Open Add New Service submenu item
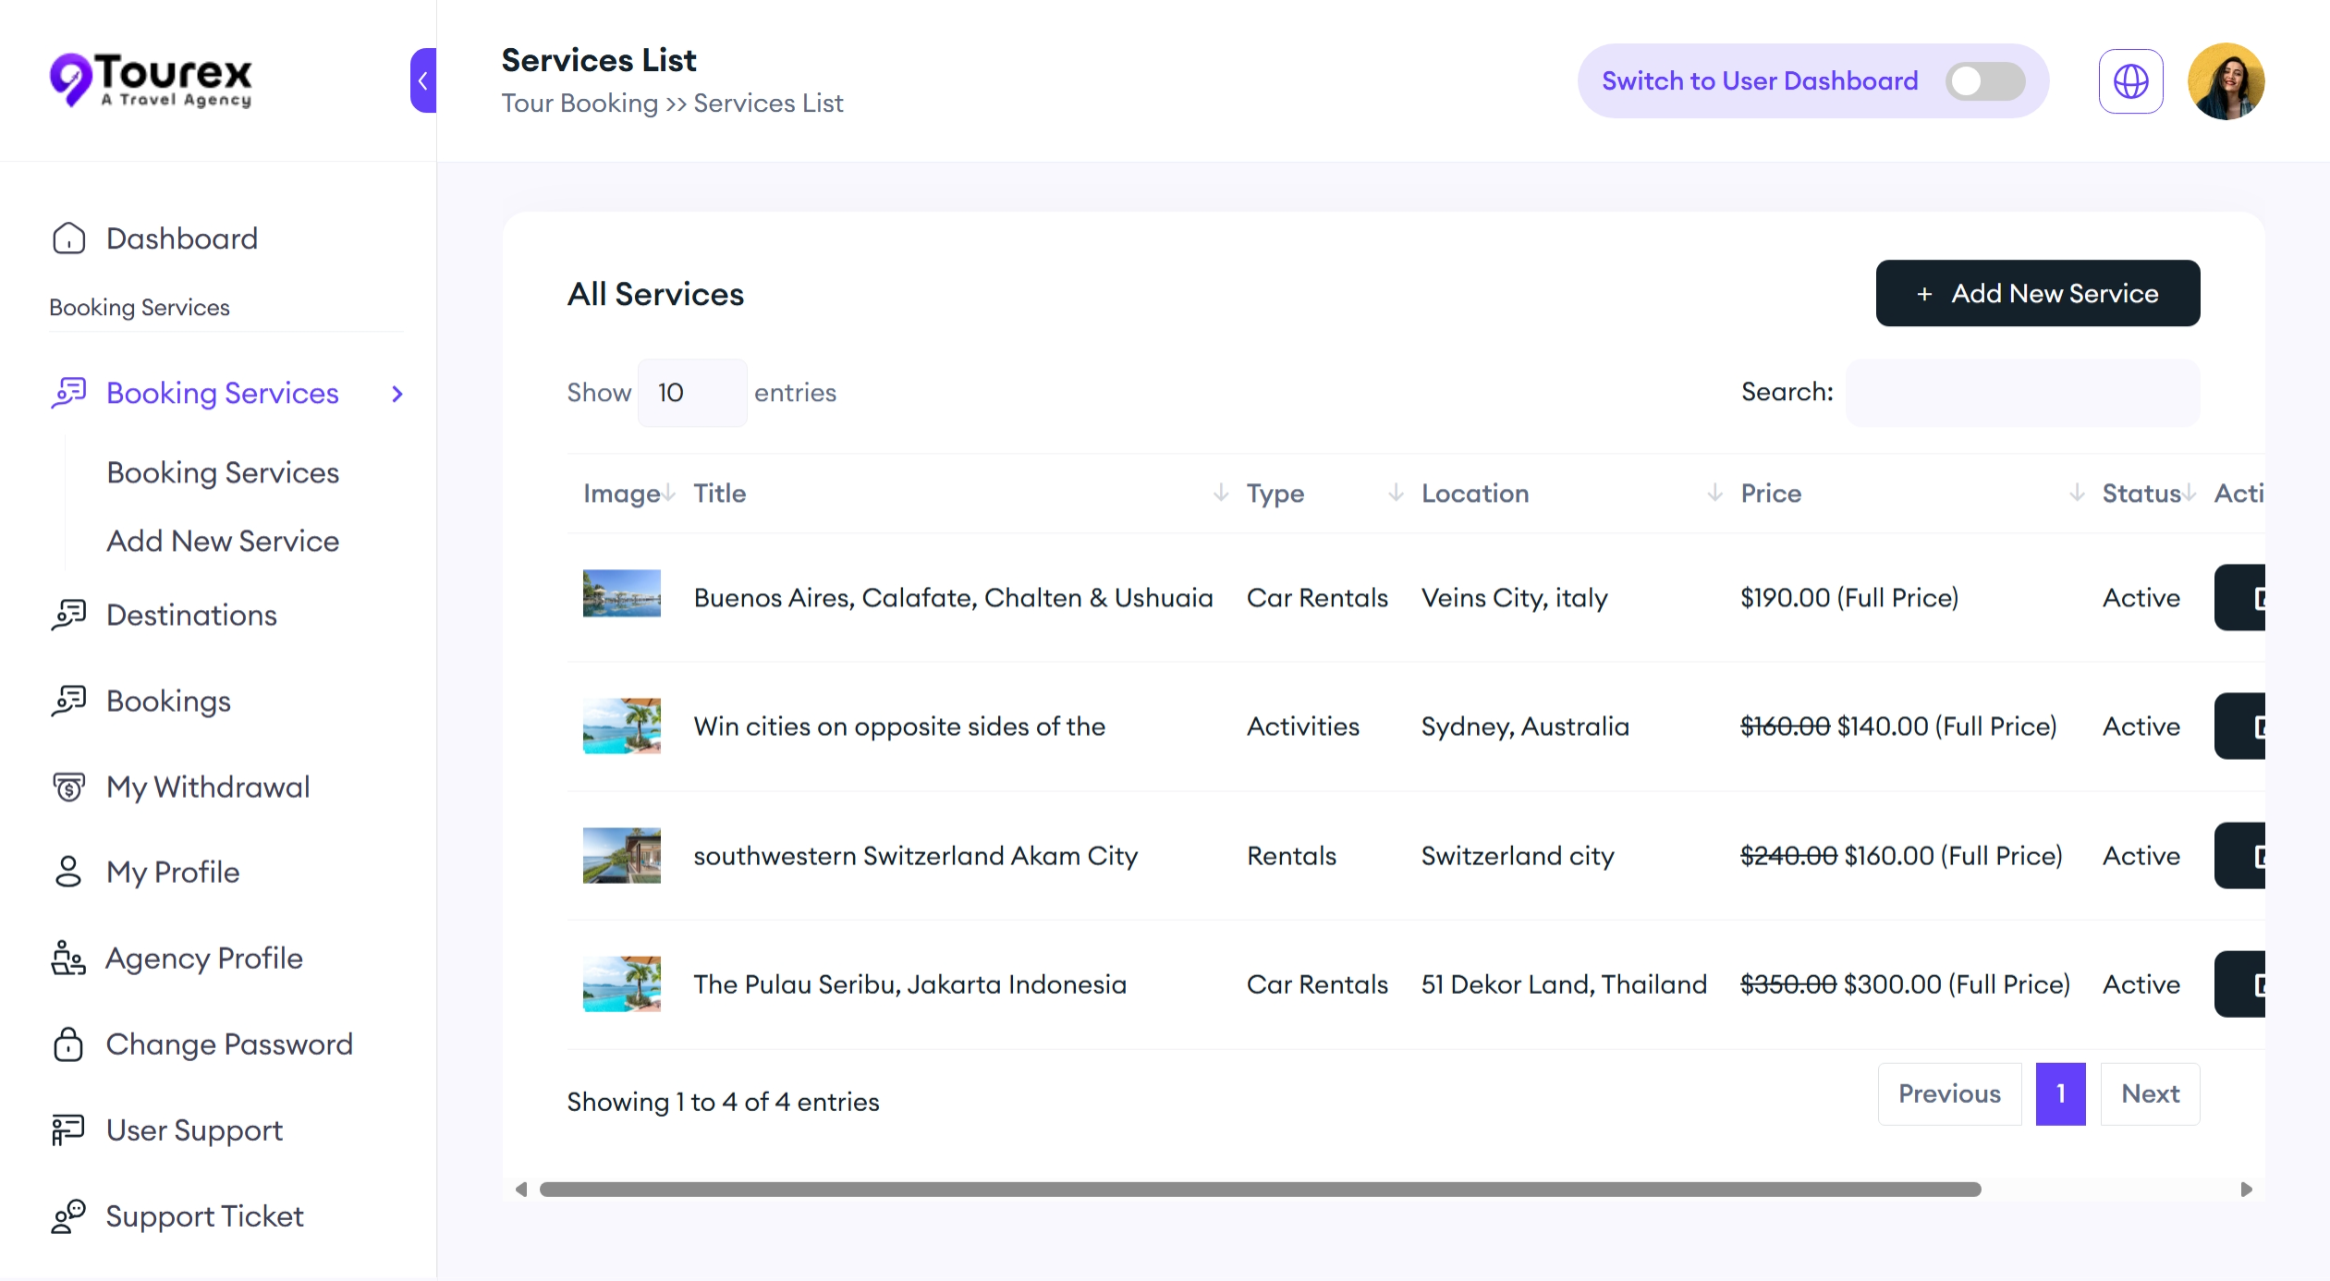The height and width of the screenshot is (1281, 2330). 222,541
